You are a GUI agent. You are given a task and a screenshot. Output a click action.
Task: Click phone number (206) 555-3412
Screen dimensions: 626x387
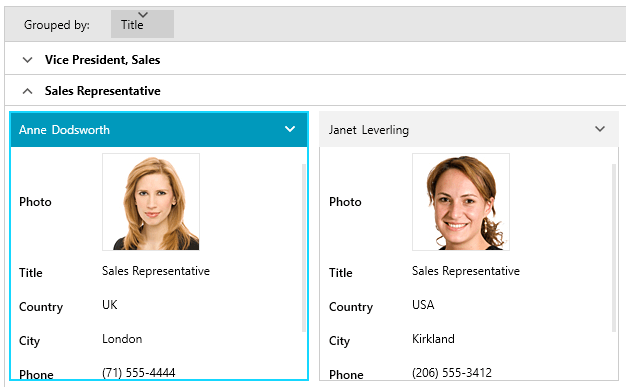tap(452, 373)
